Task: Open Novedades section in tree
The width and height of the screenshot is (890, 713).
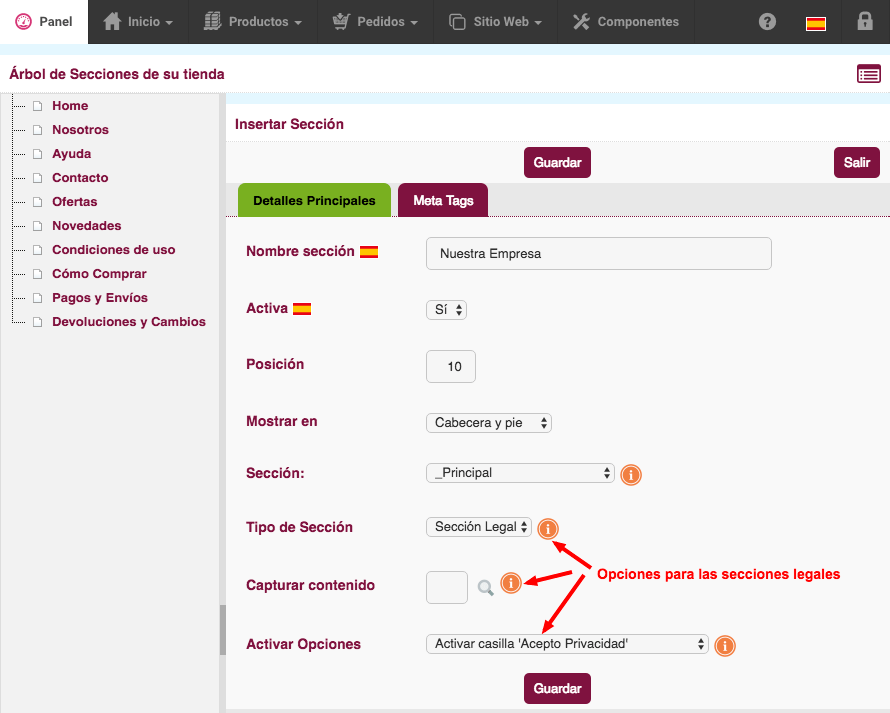Action: tap(86, 225)
